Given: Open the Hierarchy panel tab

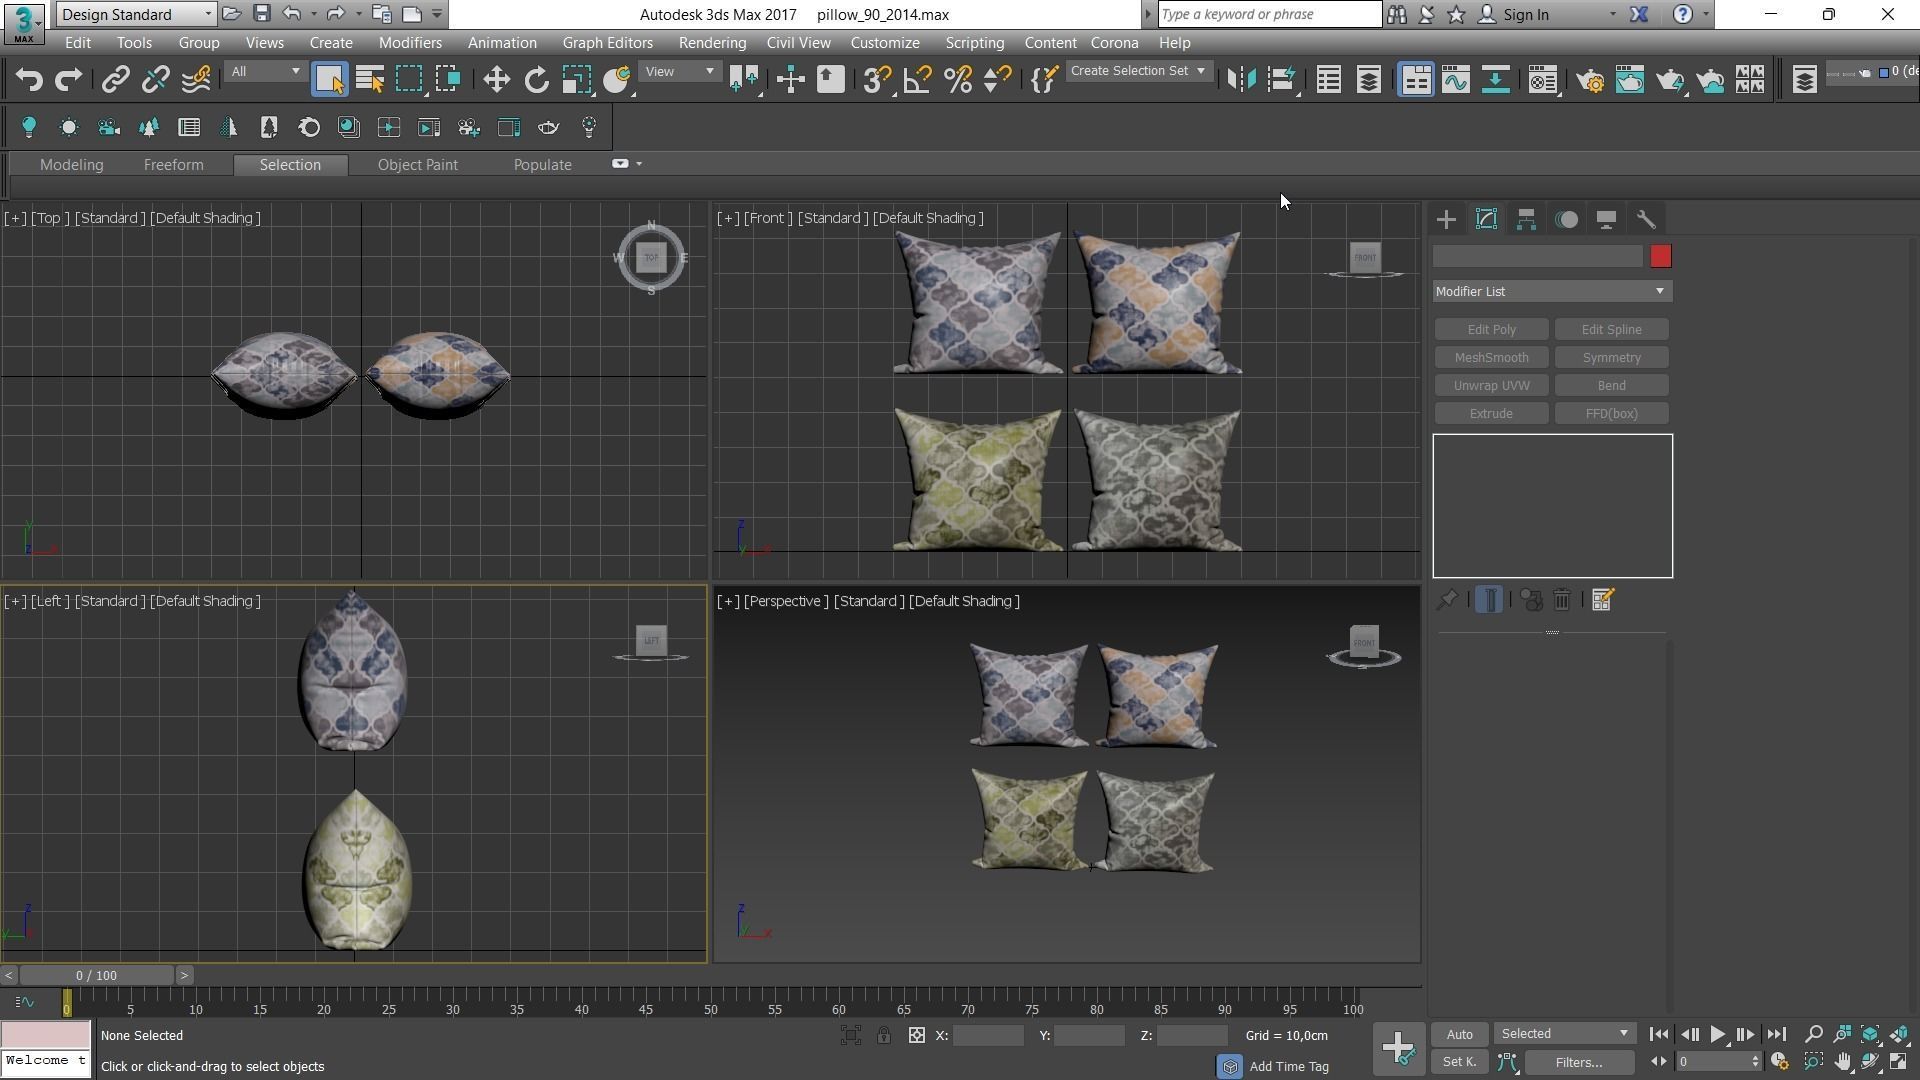Looking at the screenshot, I should (1526, 219).
